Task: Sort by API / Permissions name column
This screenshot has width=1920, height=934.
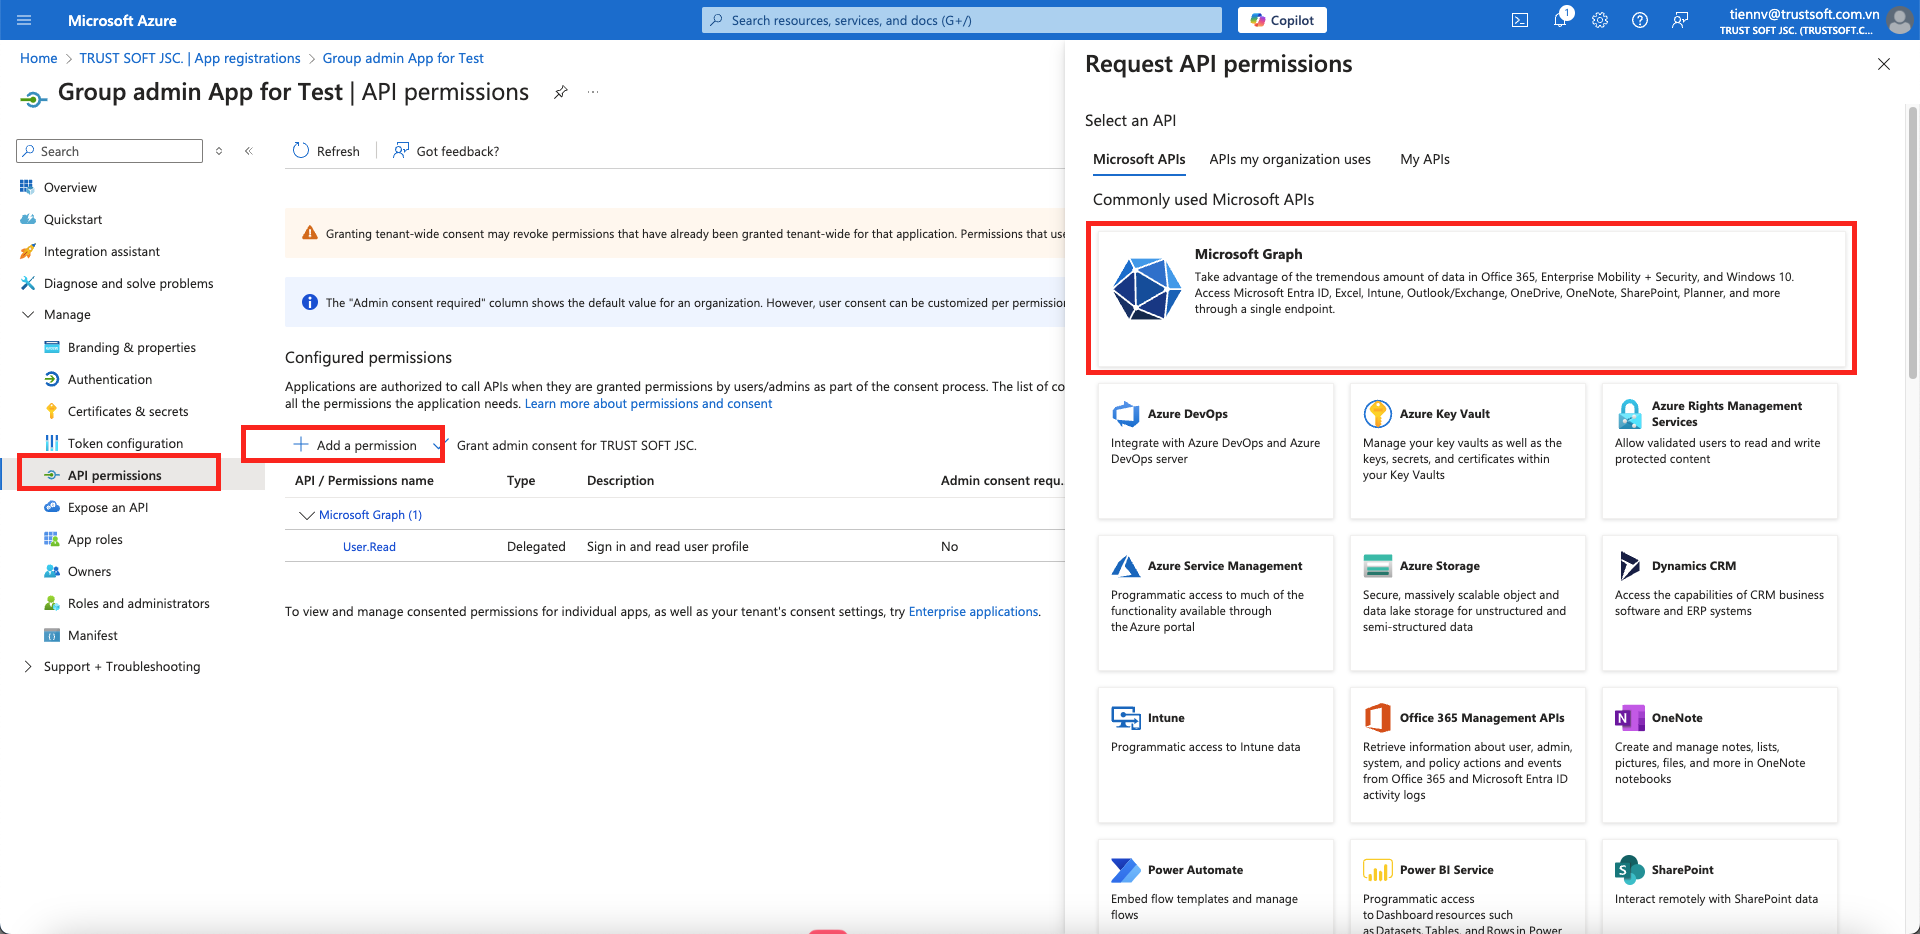Action: tap(364, 481)
